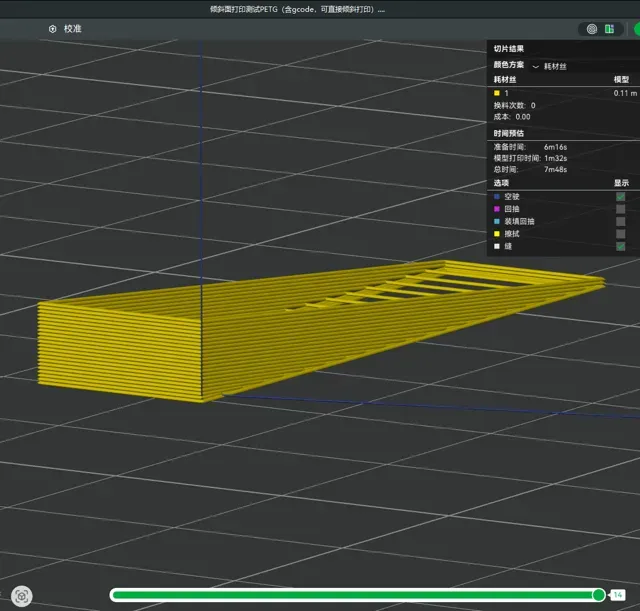Click the 装填回抽 option label
The width and height of the screenshot is (640, 611).
coord(519,221)
